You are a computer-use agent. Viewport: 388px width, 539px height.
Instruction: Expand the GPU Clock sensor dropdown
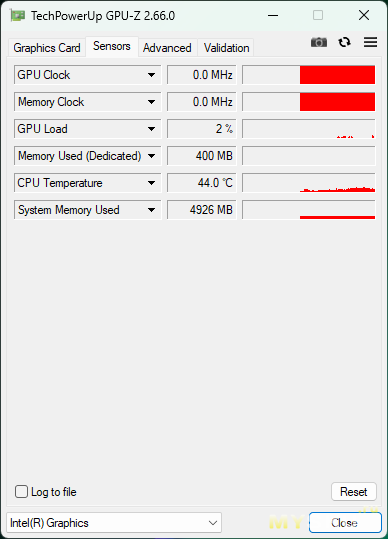pos(151,75)
